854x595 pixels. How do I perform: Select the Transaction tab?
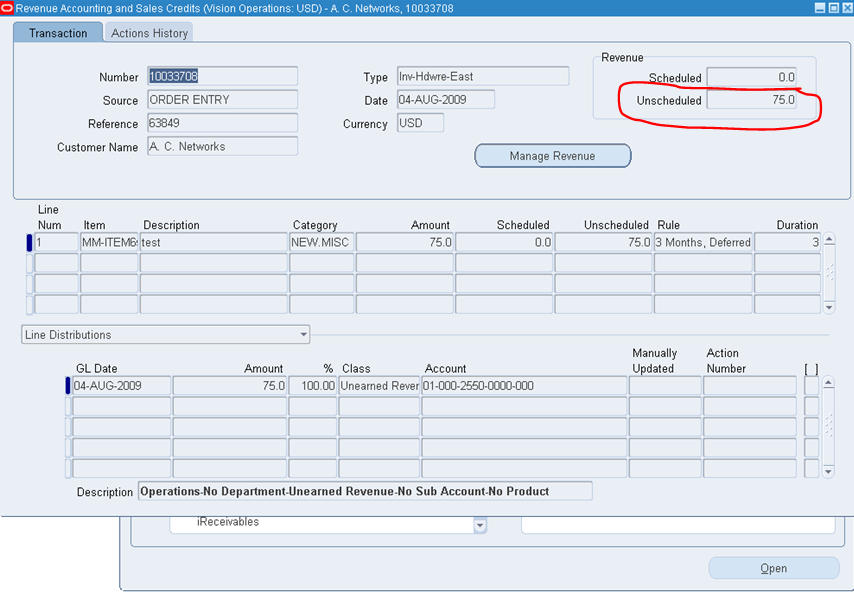pyautogui.click(x=57, y=32)
